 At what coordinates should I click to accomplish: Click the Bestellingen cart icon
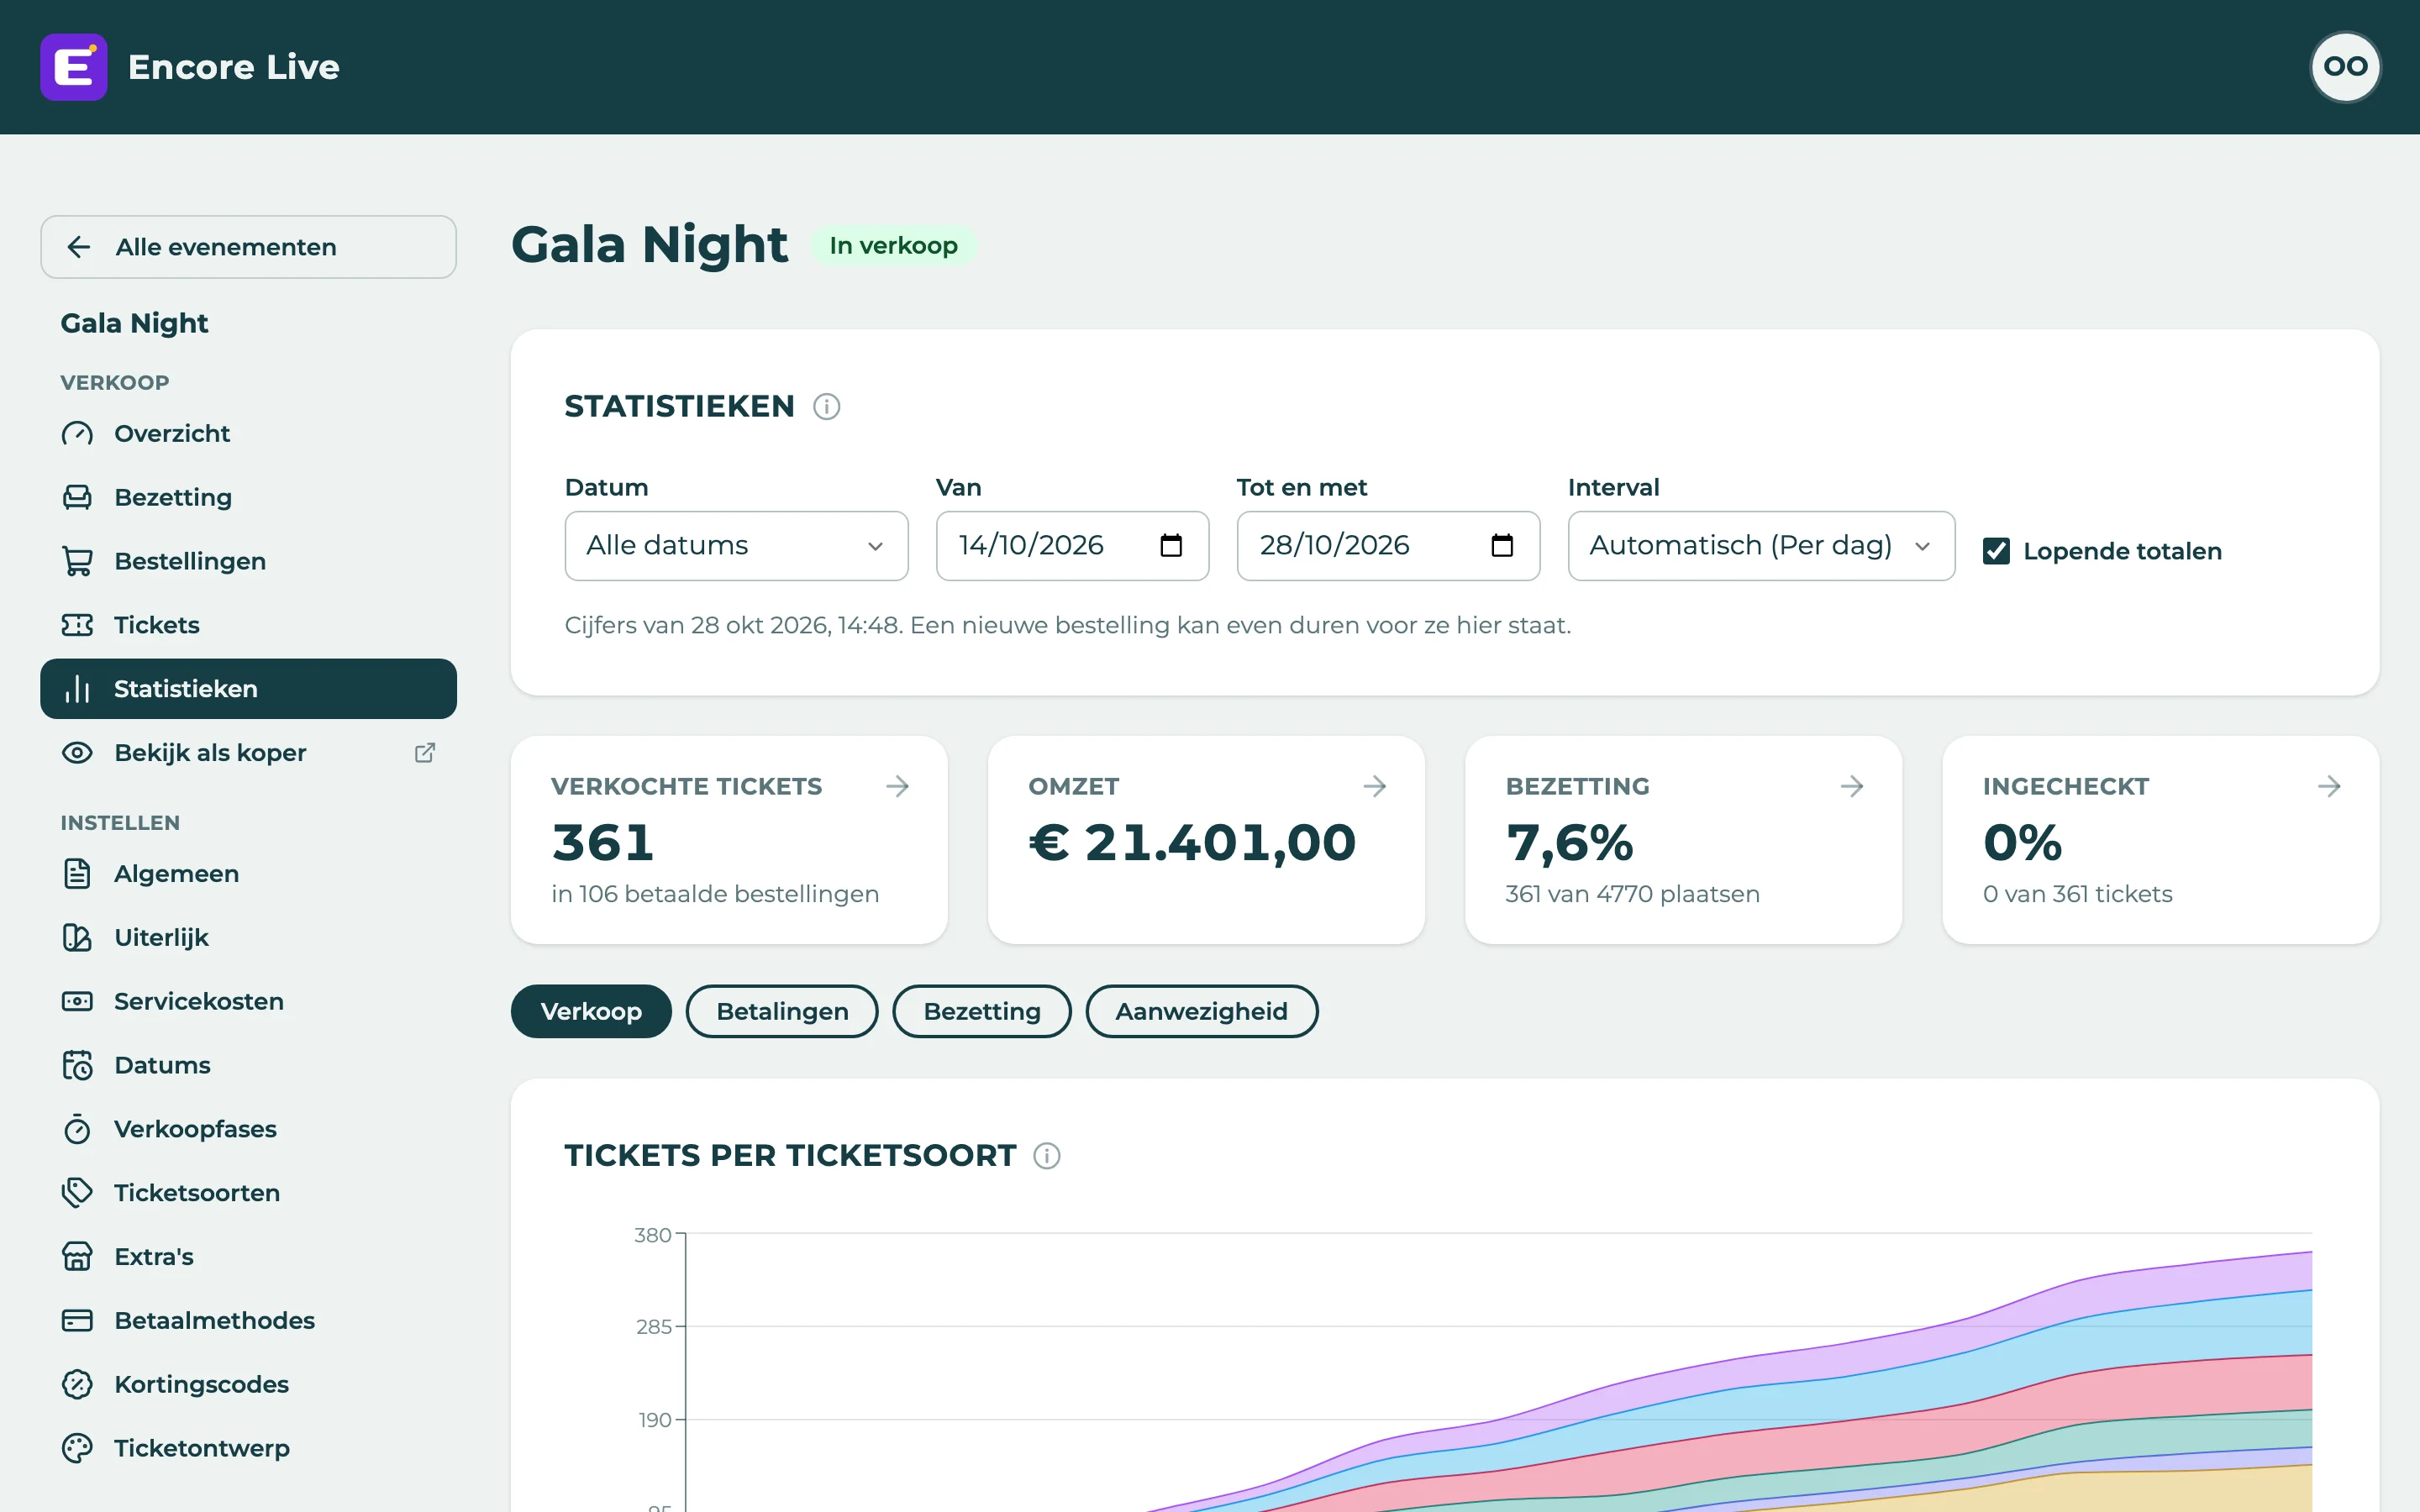click(77, 561)
